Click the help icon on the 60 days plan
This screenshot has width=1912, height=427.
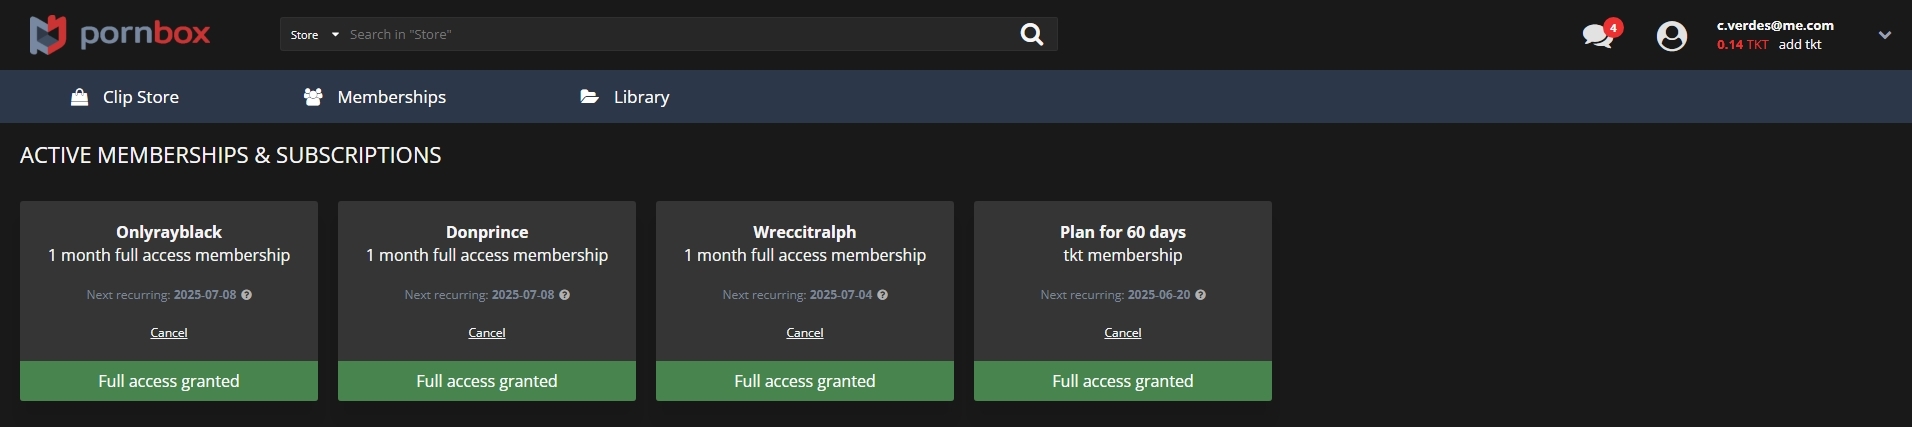(x=1201, y=295)
